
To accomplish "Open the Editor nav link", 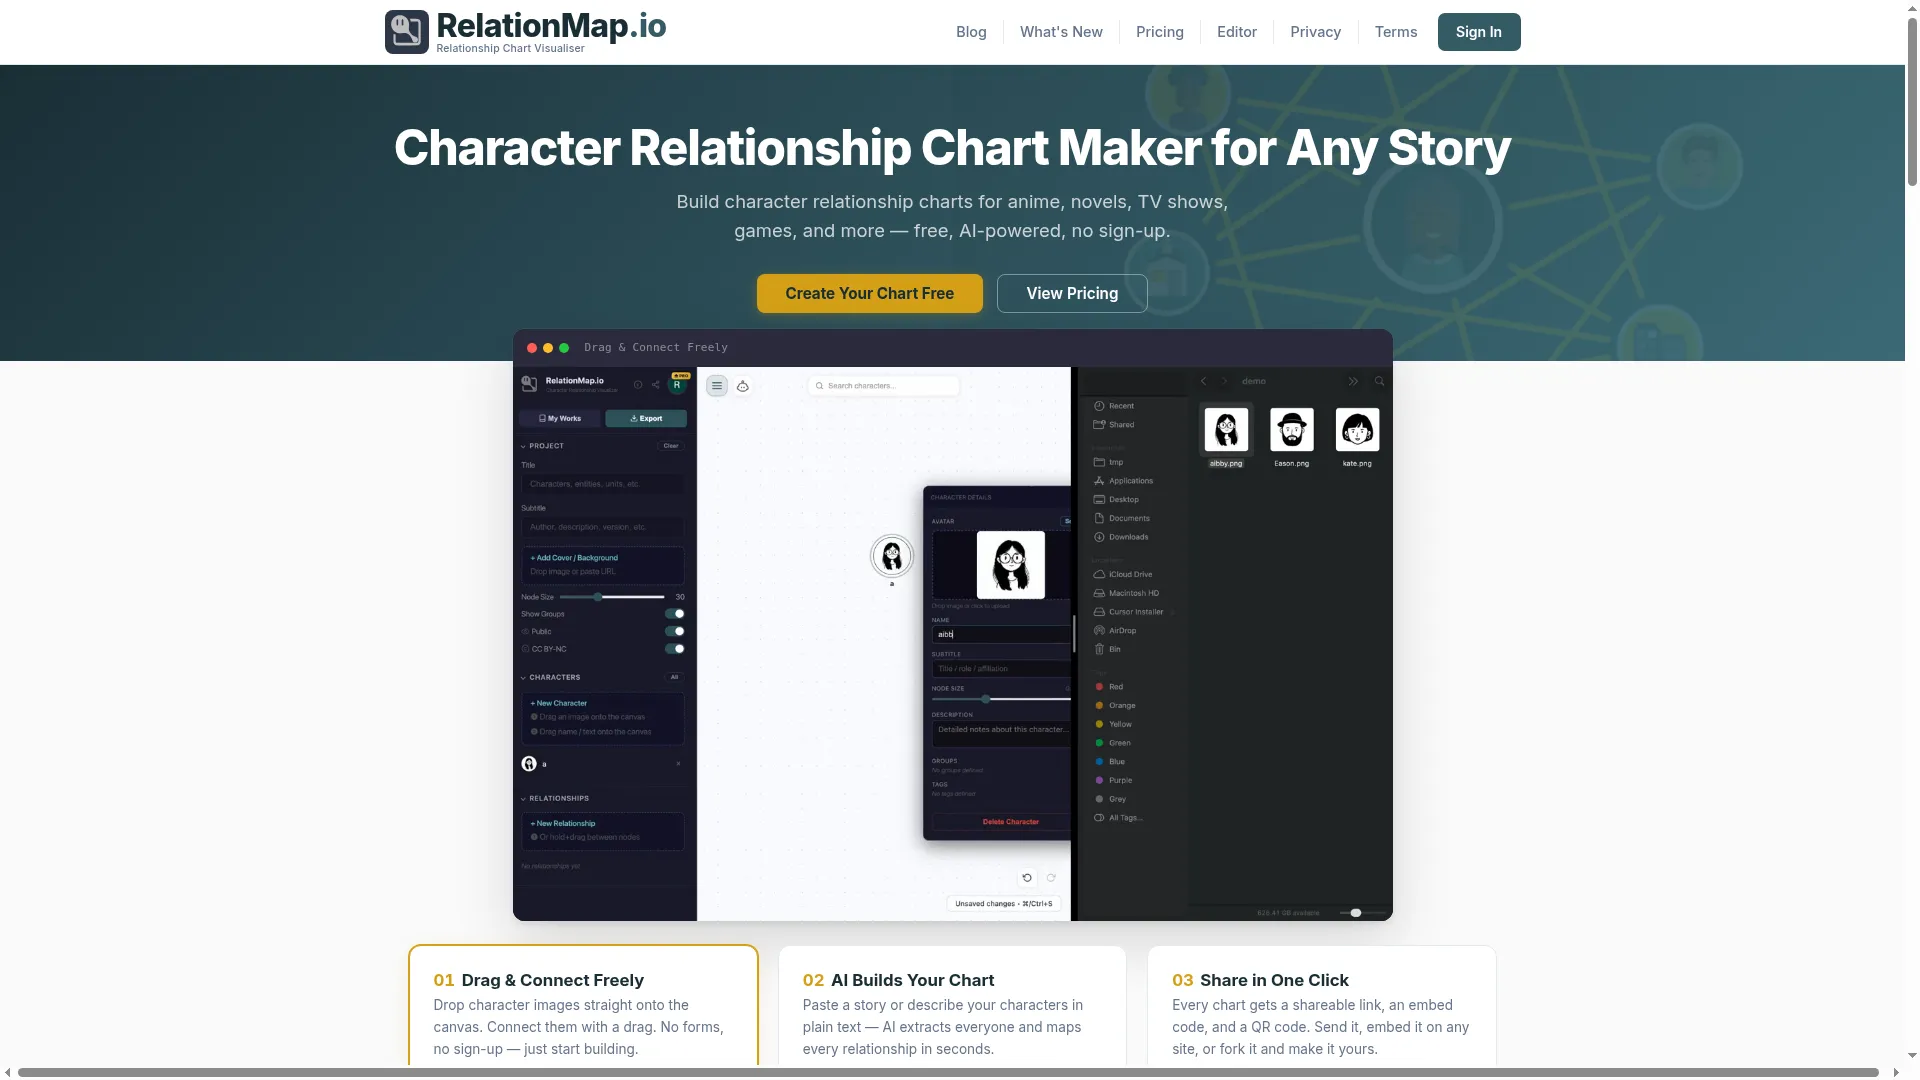I will (1237, 32).
